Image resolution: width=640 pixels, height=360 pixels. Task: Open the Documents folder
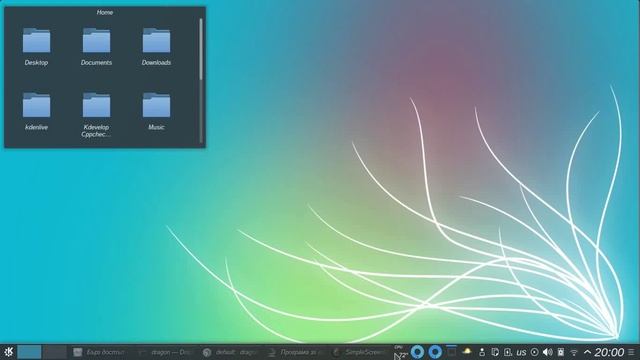(96, 46)
